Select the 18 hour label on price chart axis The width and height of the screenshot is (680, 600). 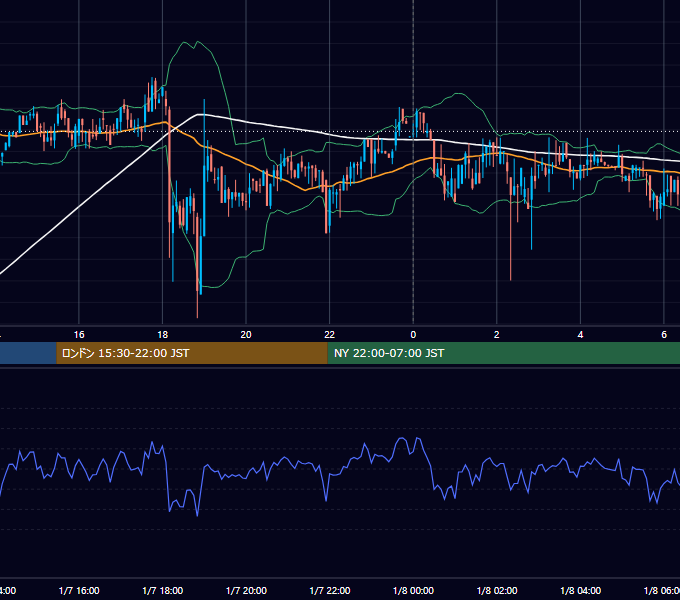click(163, 335)
